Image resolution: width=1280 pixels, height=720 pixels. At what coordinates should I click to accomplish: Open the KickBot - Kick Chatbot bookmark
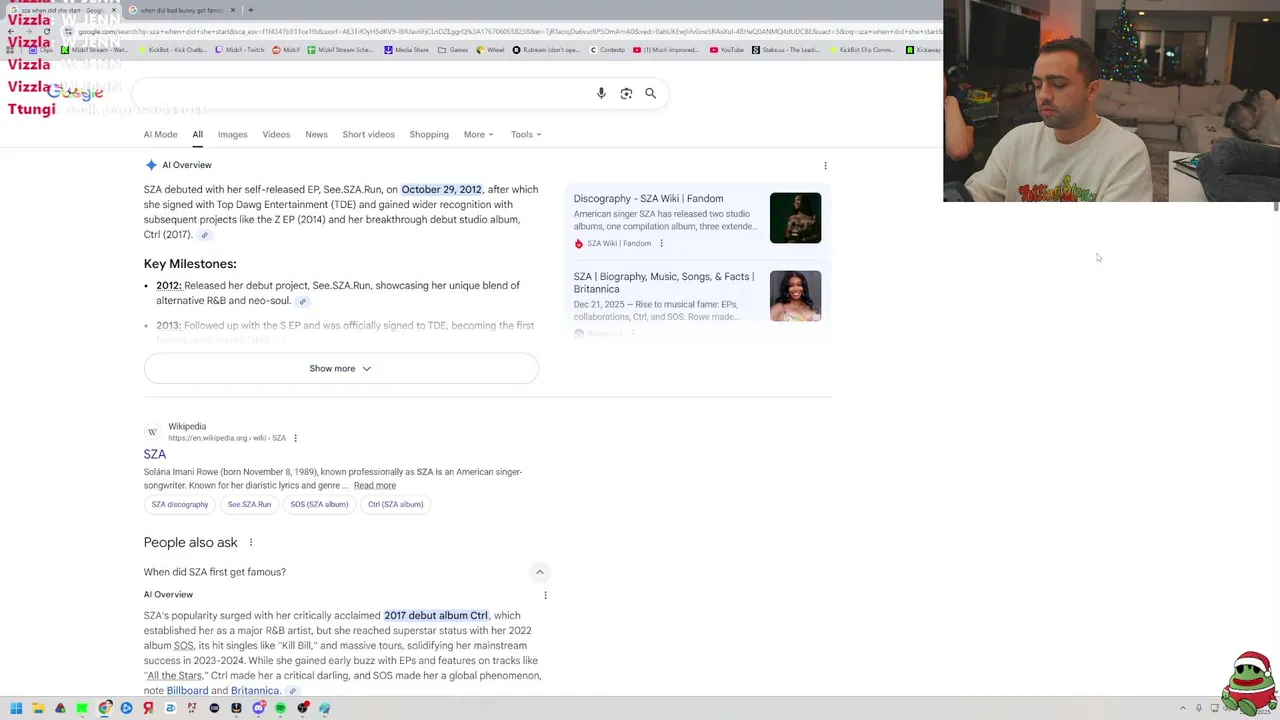171,50
